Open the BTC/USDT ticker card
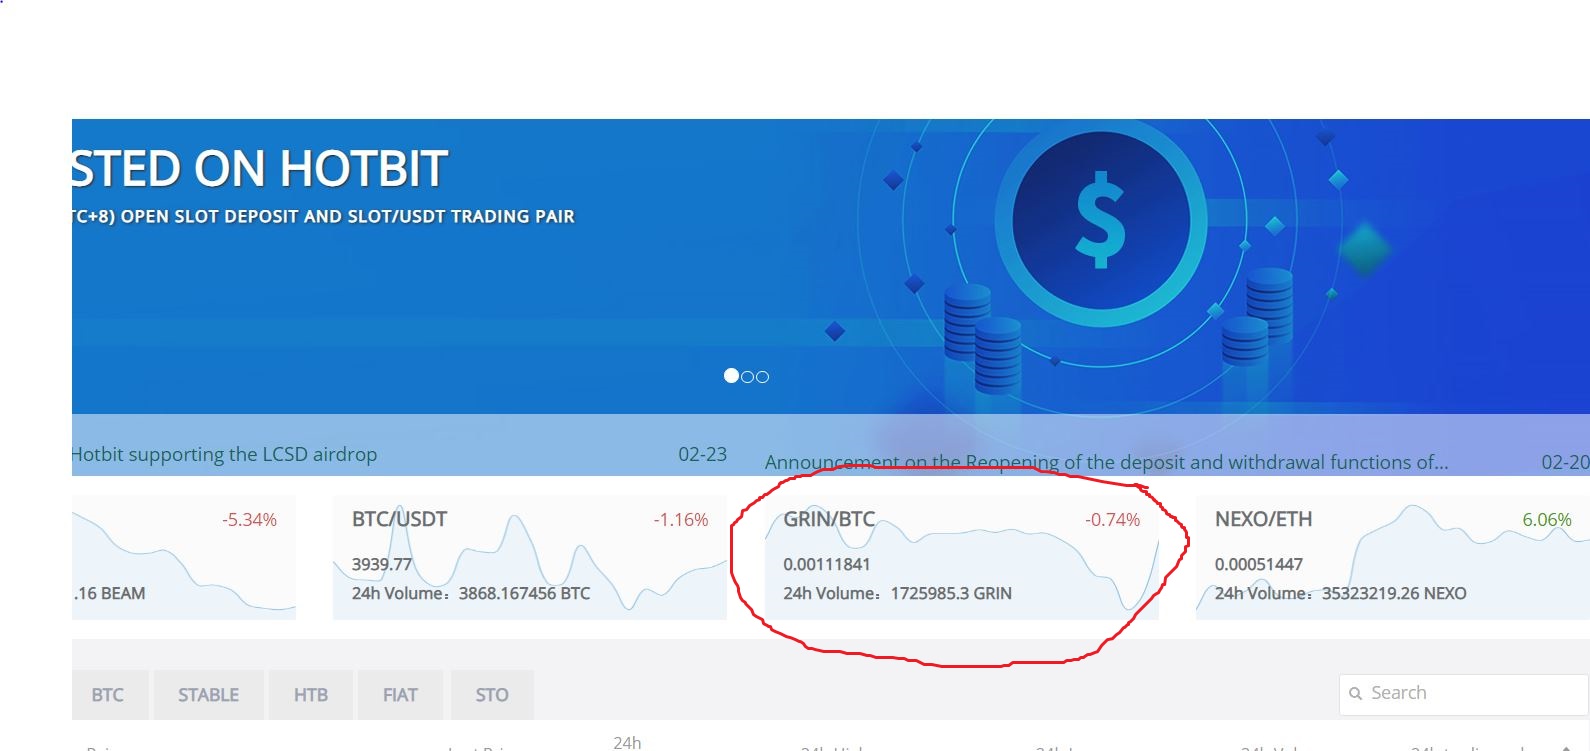This screenshot has height=751, width=1590. (530, 557)
